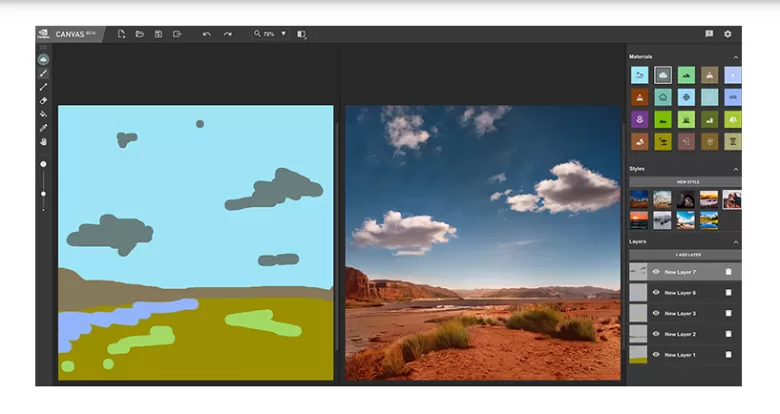780x414 pixels.
Task: Delete New Layer 6 with trash icon
Action: (x=728, y=293)
